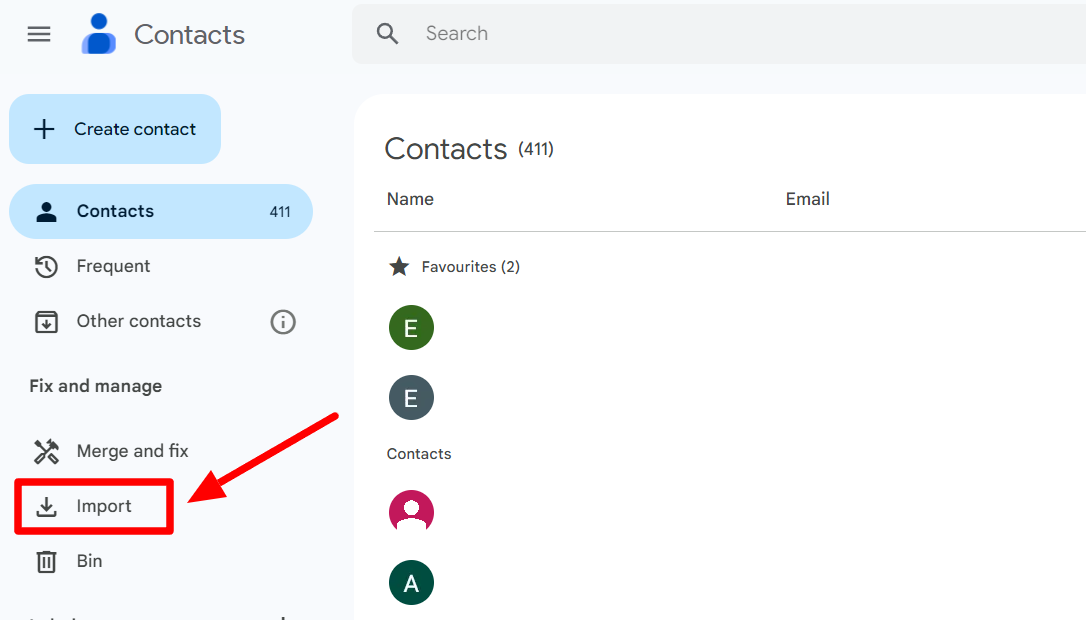Click the Contacts group label above the avatars

[419, 454]
